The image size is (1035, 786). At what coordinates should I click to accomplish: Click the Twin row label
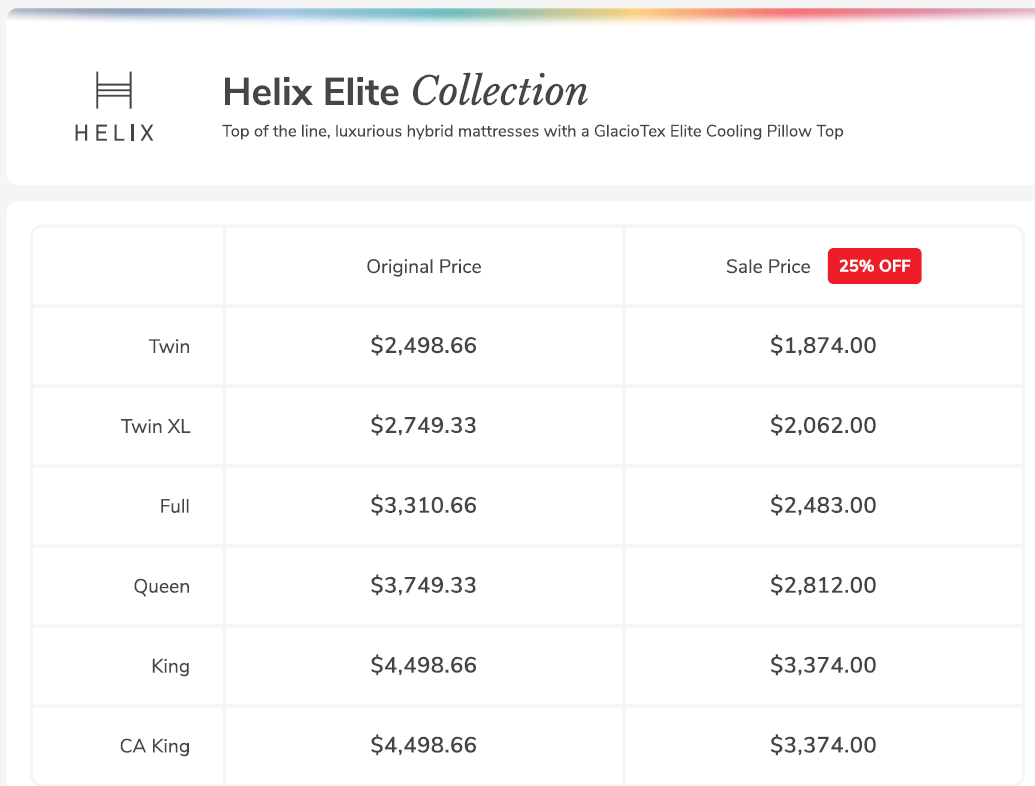pos(169,347)
